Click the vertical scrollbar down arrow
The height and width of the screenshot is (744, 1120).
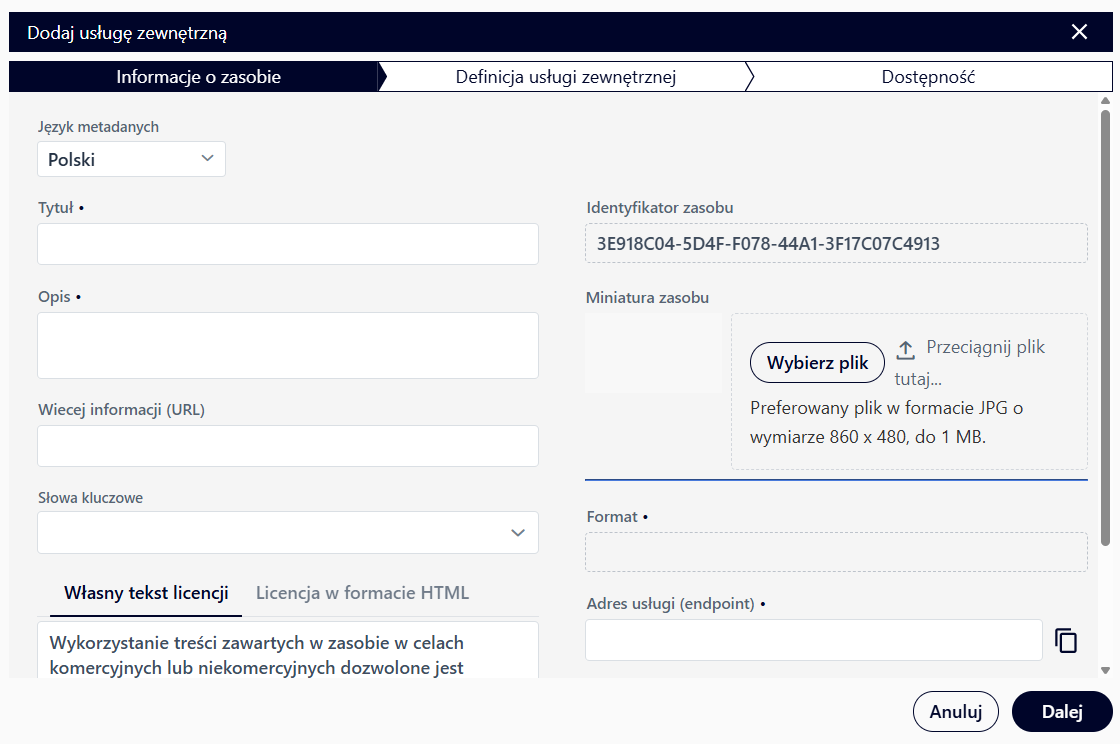pyautogui.click(x=1105, y=670)
